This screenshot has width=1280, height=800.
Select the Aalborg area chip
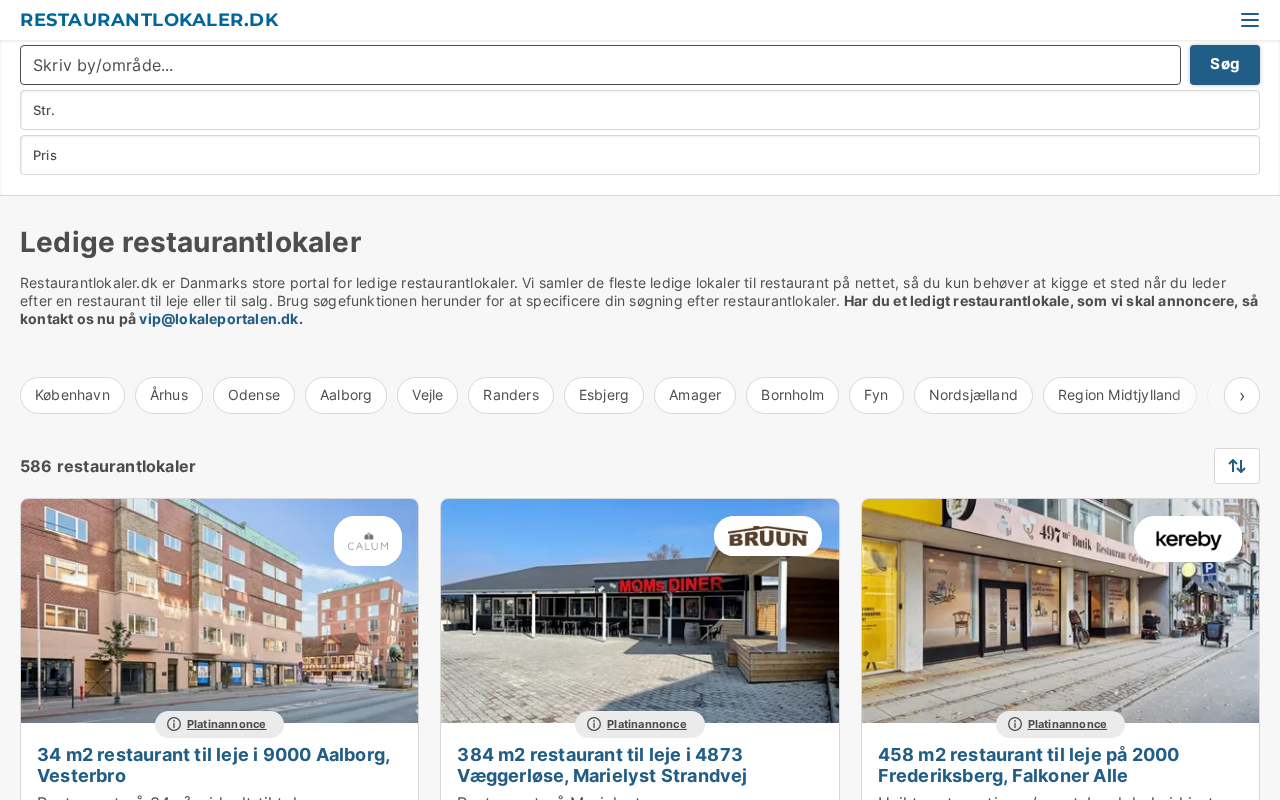(x=346, y=395)
